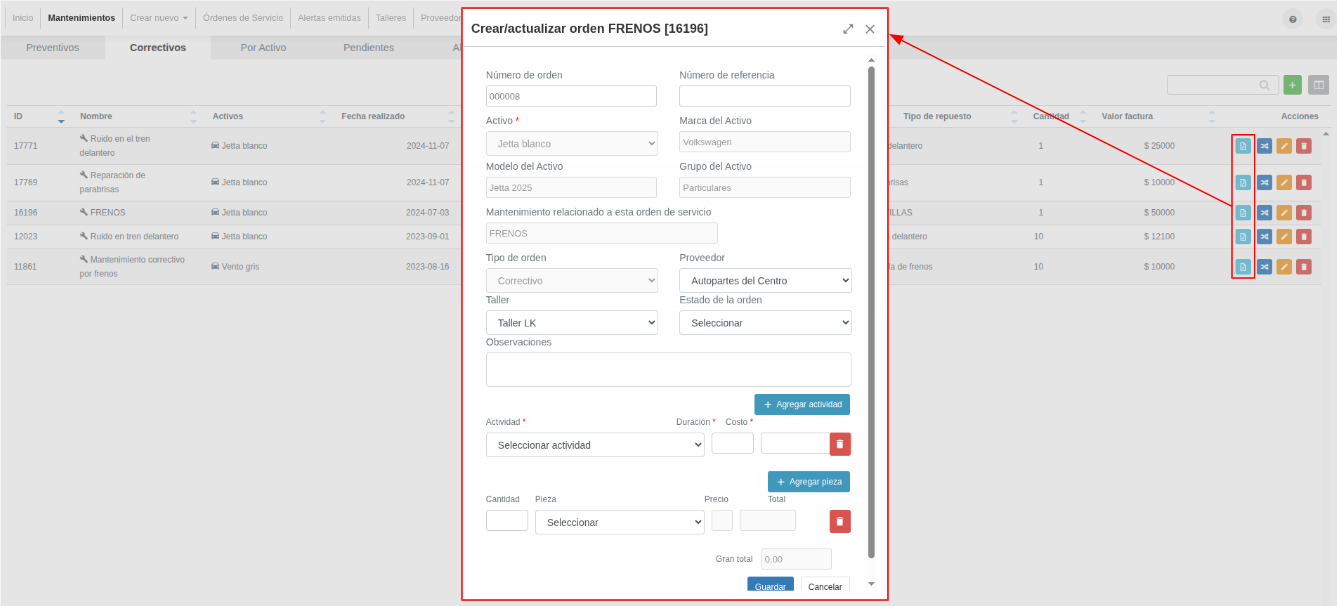Delete the piece row in the dialog

(x=840, y=521)
